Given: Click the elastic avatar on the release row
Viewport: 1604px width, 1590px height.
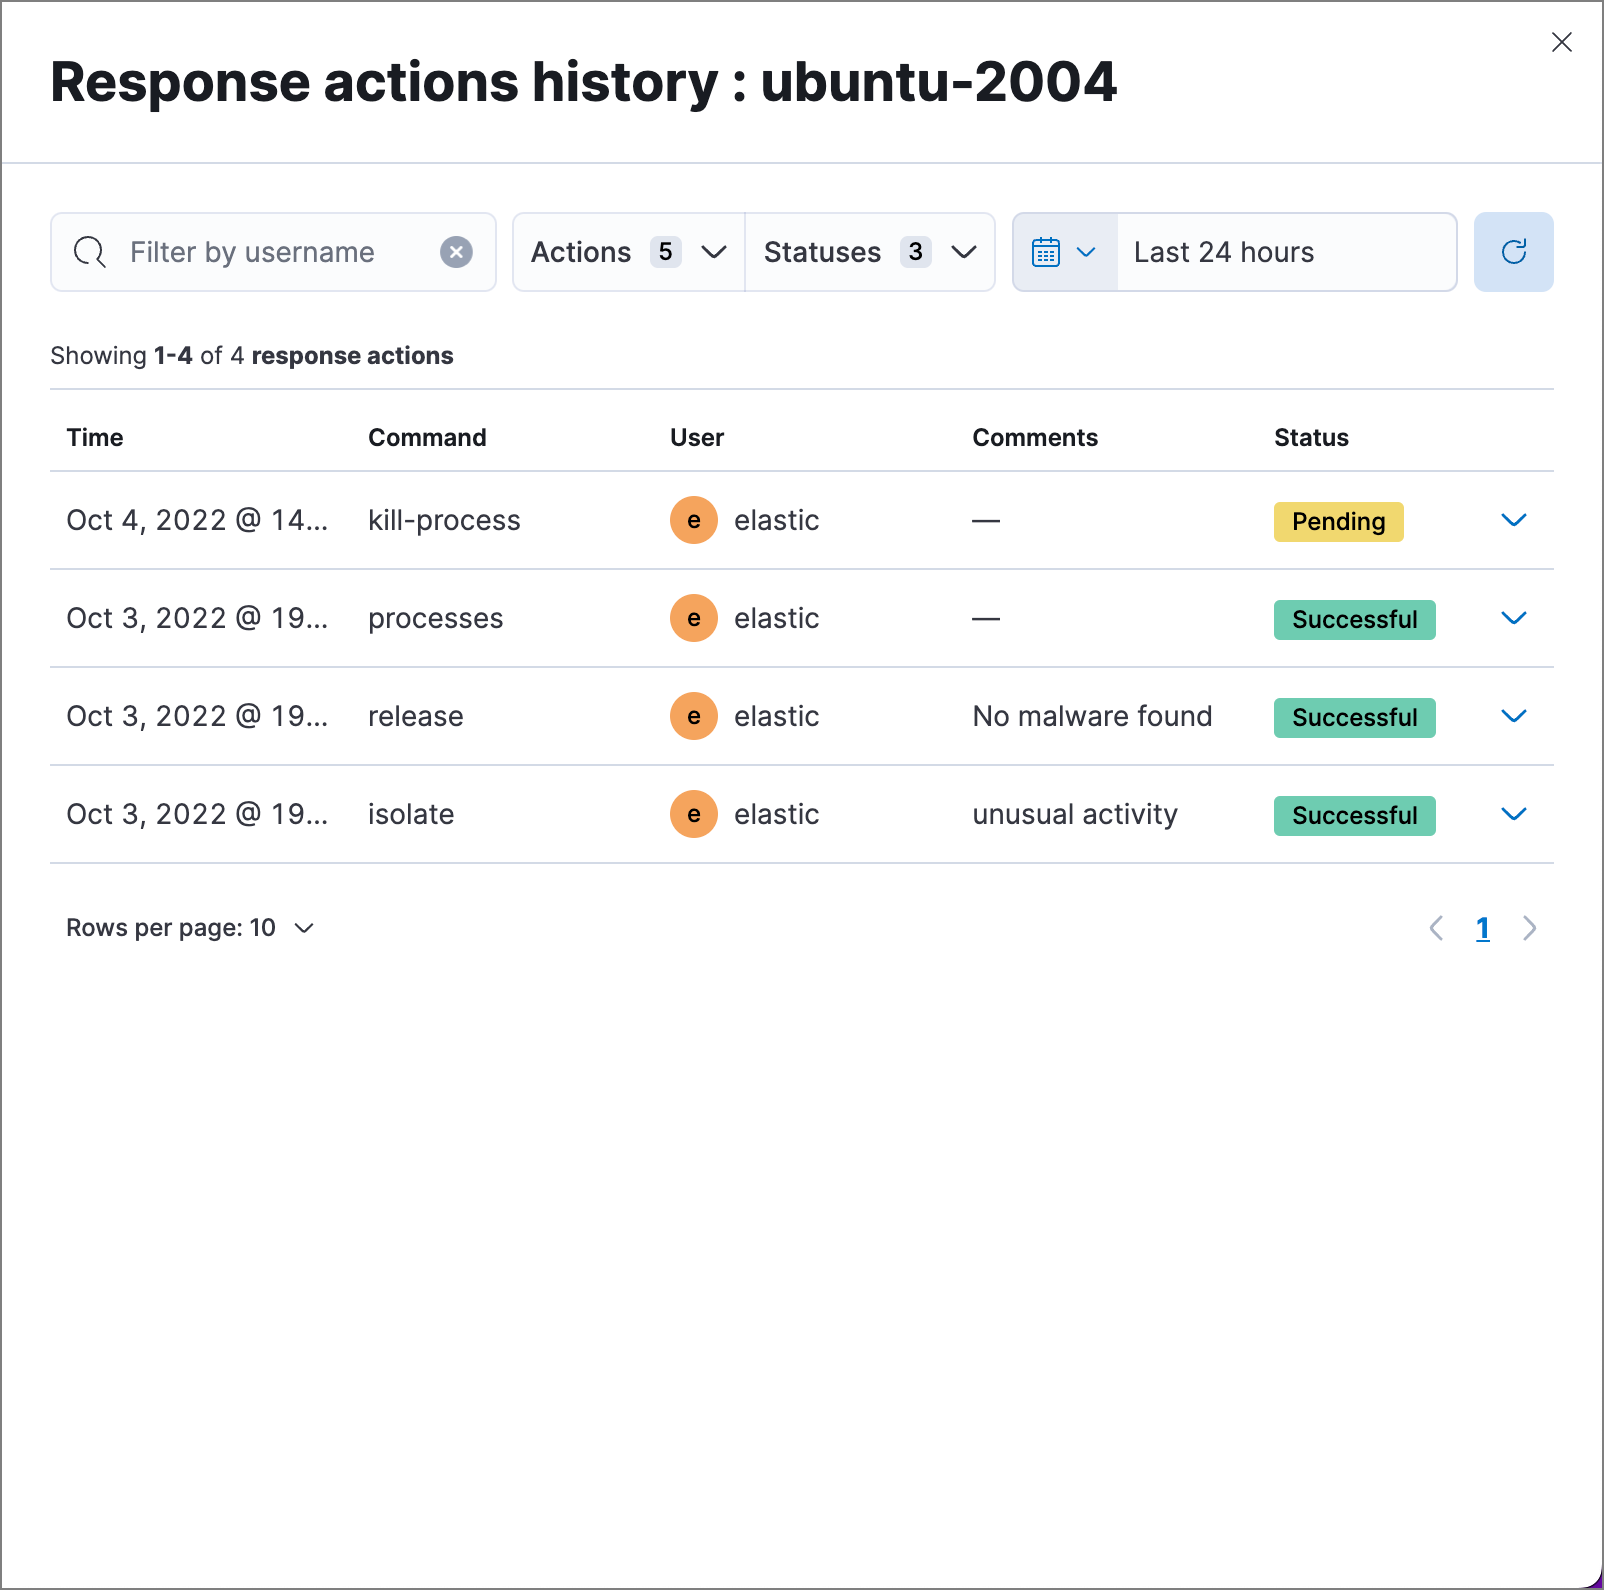Looking at the screenshot, I should (x=693, y=716).
